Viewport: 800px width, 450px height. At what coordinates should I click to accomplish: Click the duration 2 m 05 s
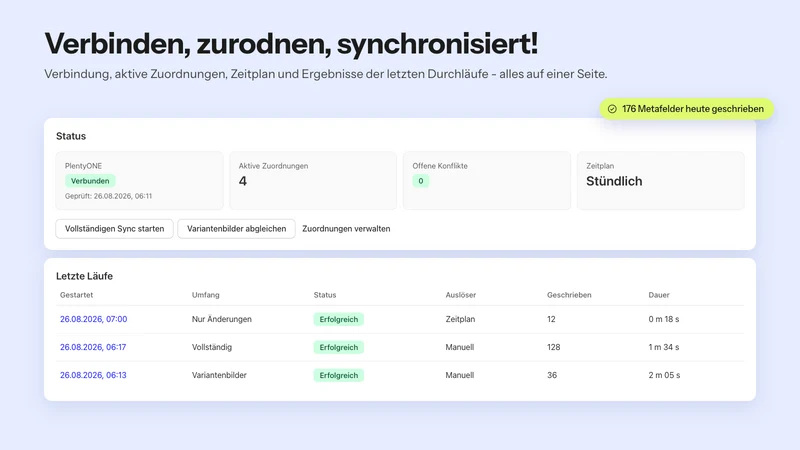point(664,375)
